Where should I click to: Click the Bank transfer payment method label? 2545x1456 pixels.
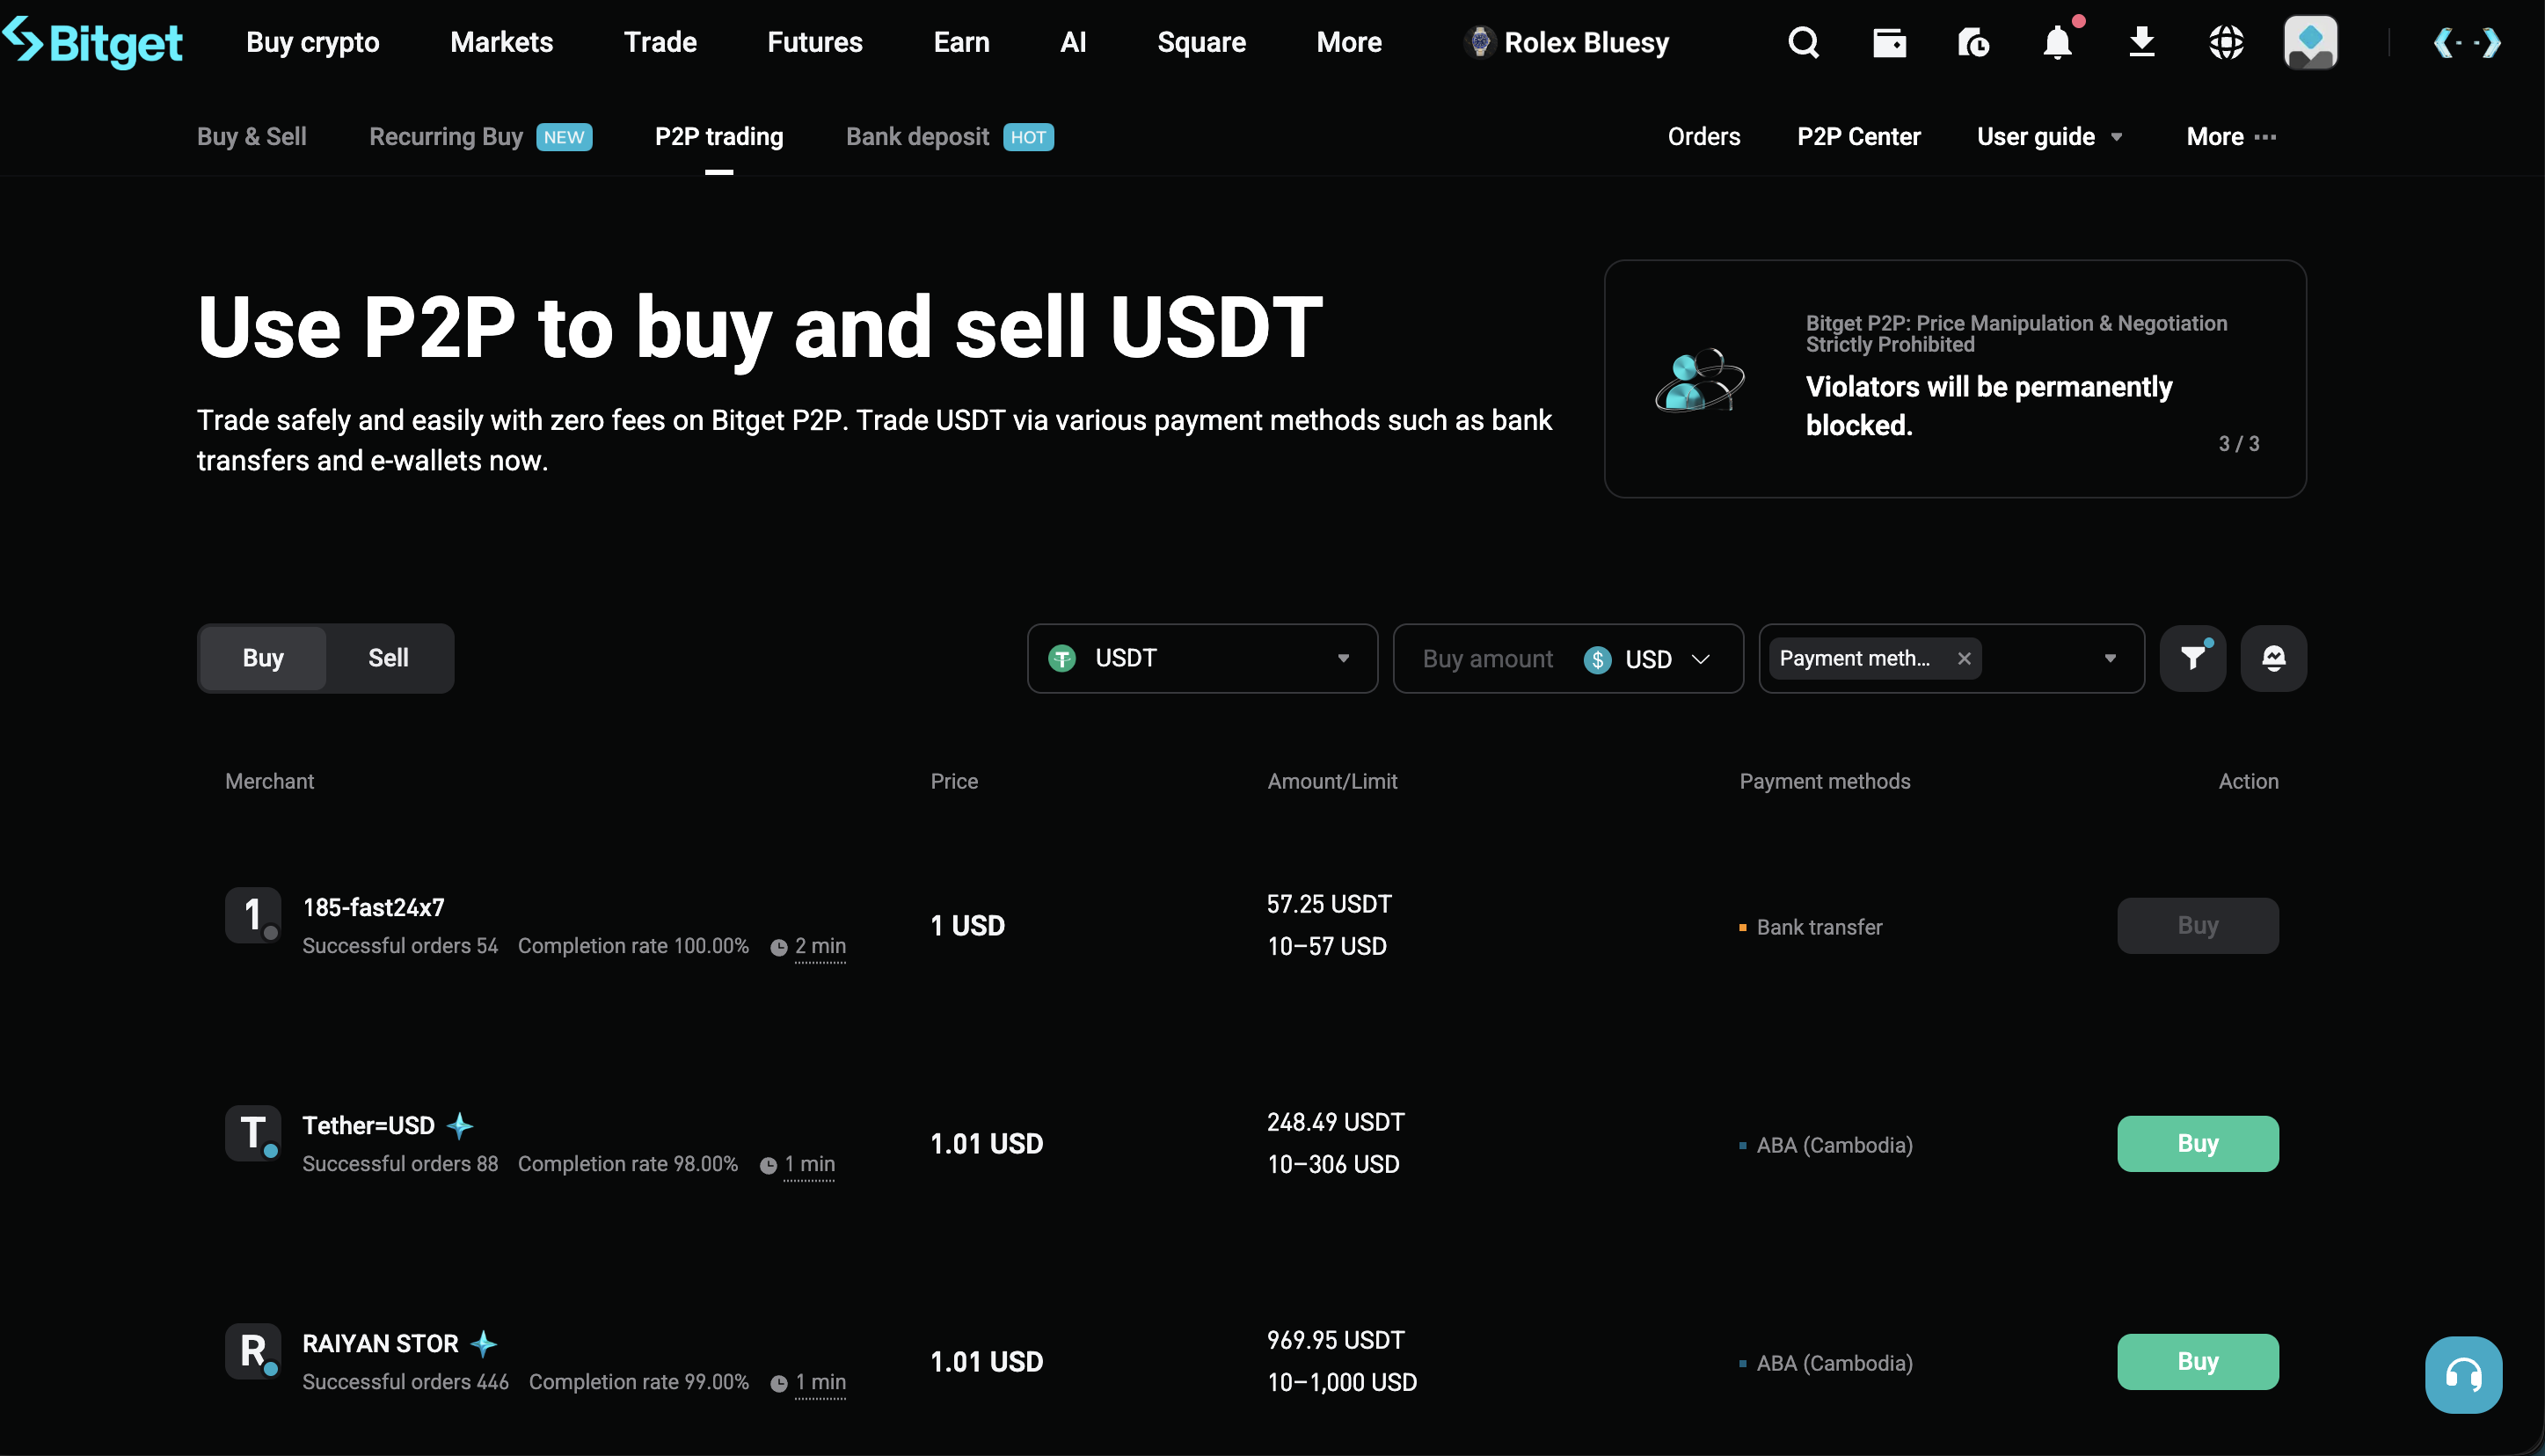[x=1819, y=927]
